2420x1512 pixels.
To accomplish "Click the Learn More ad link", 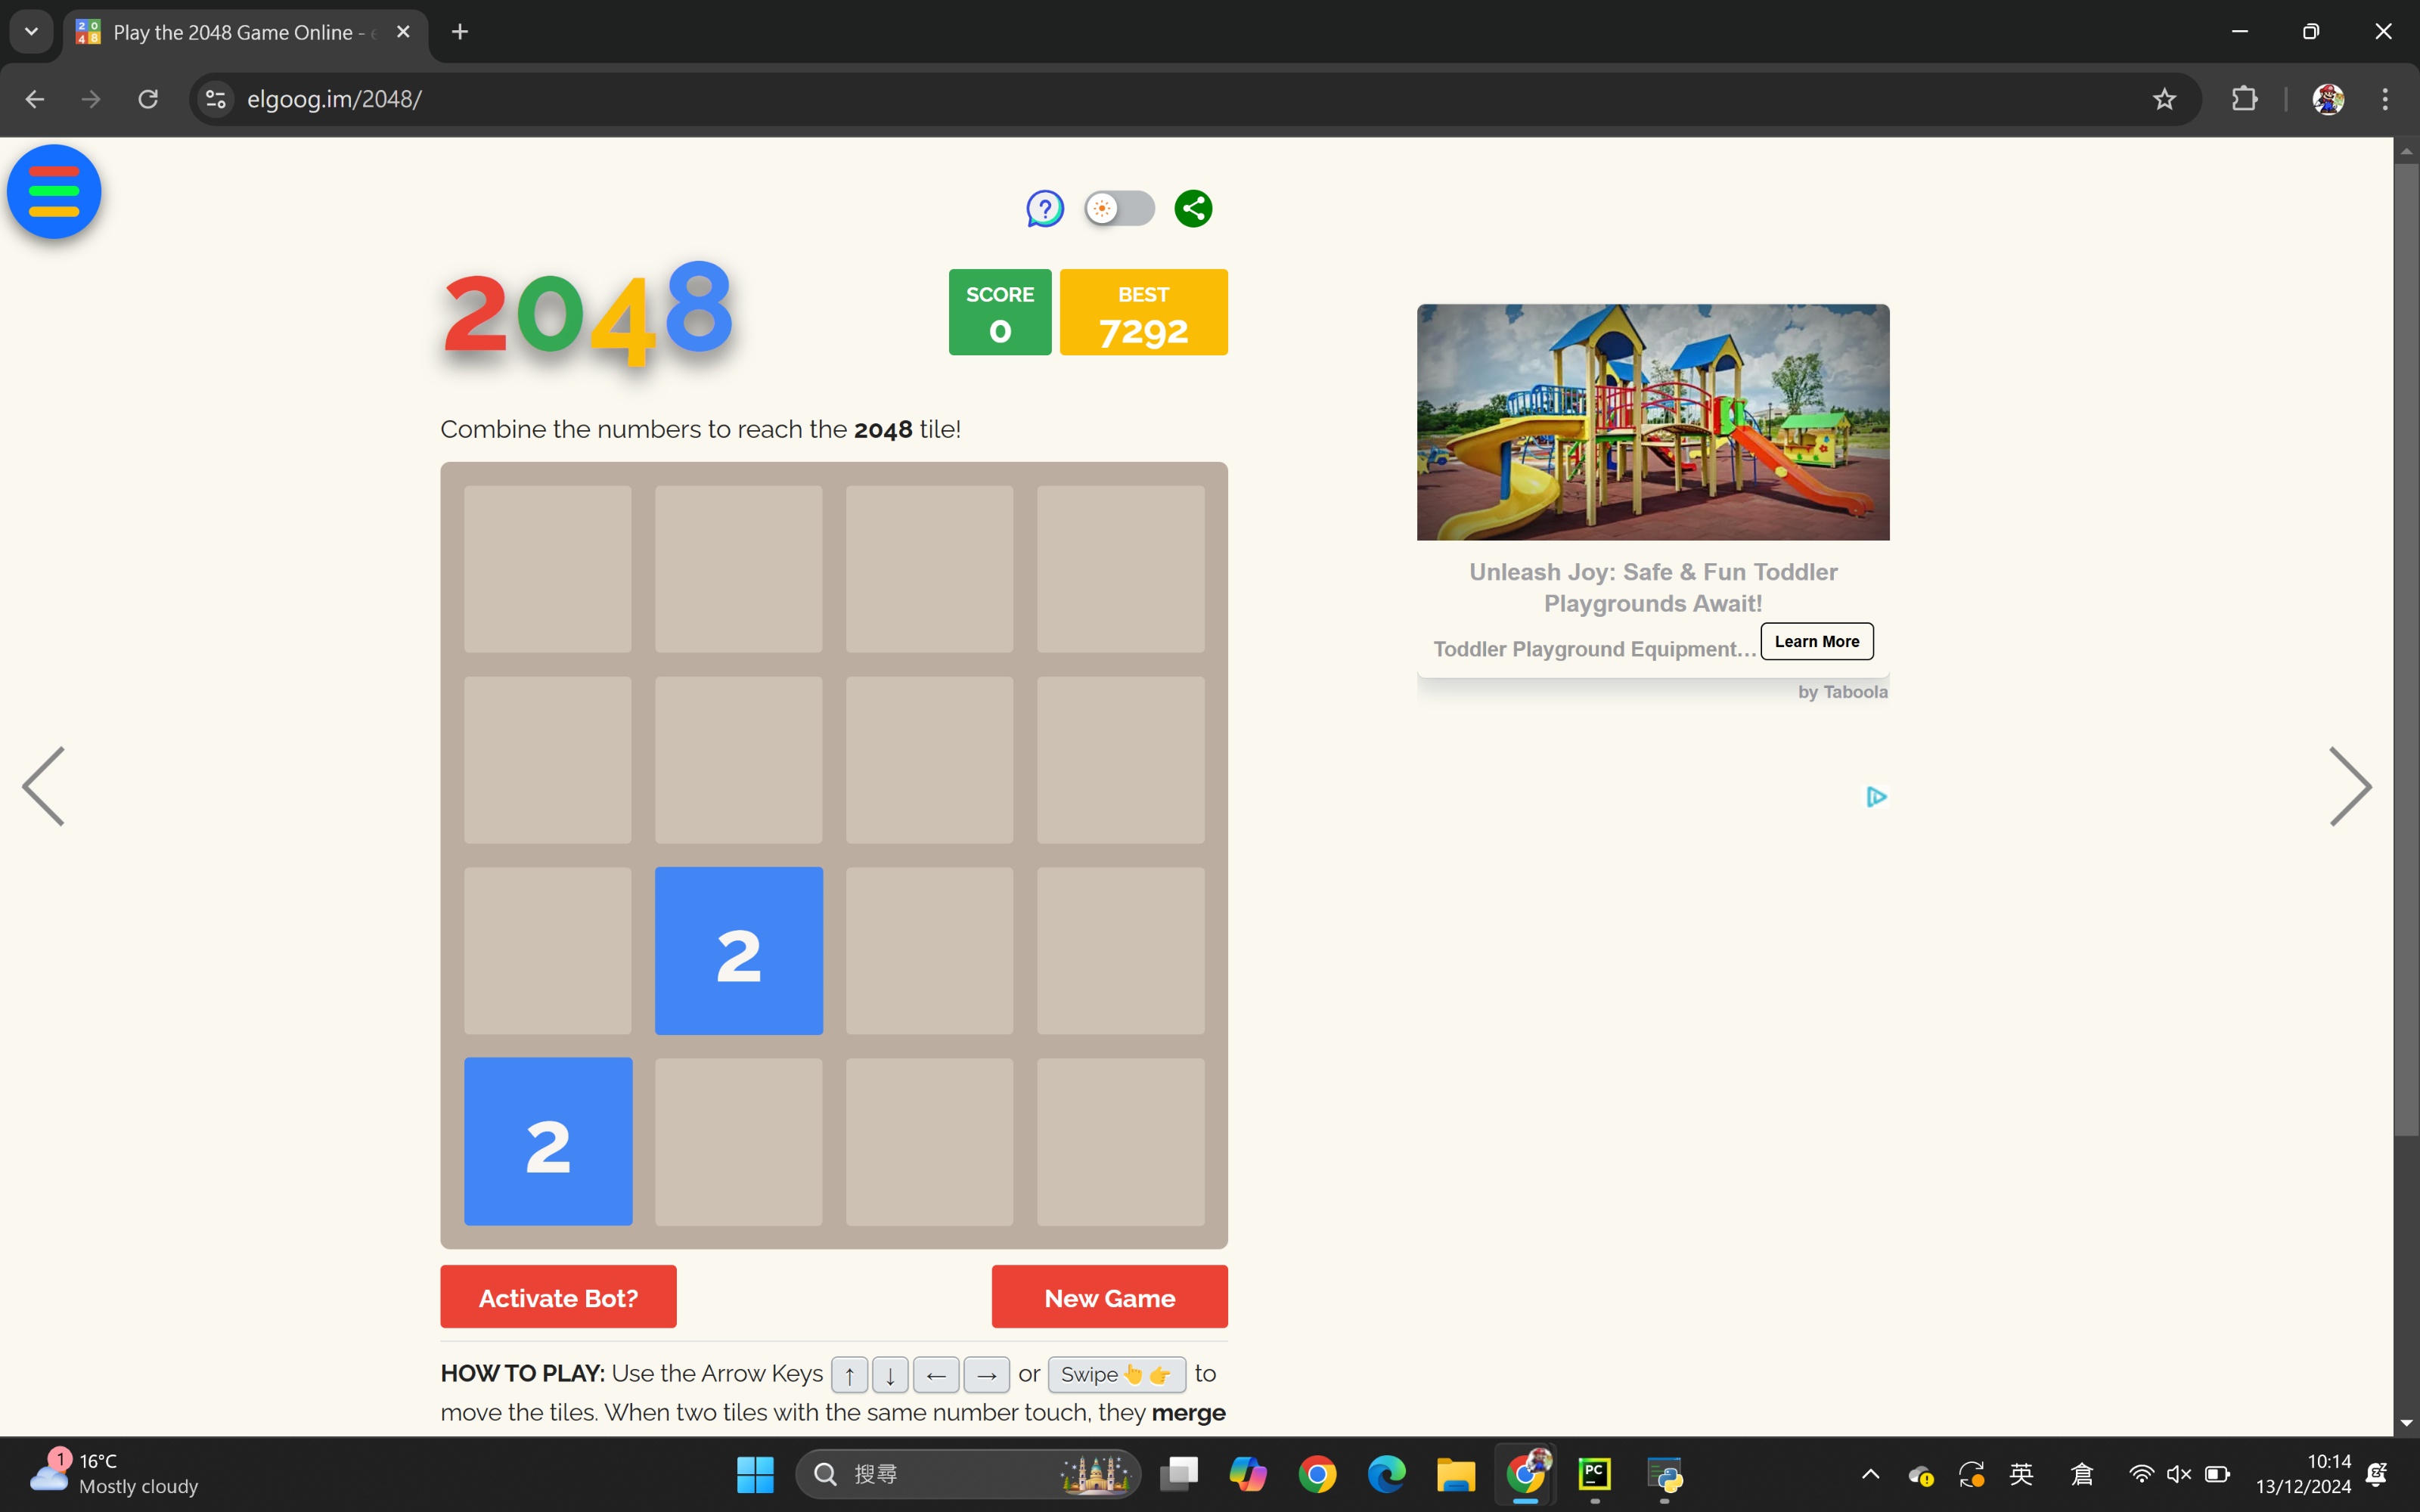I will pos(1816,641).
